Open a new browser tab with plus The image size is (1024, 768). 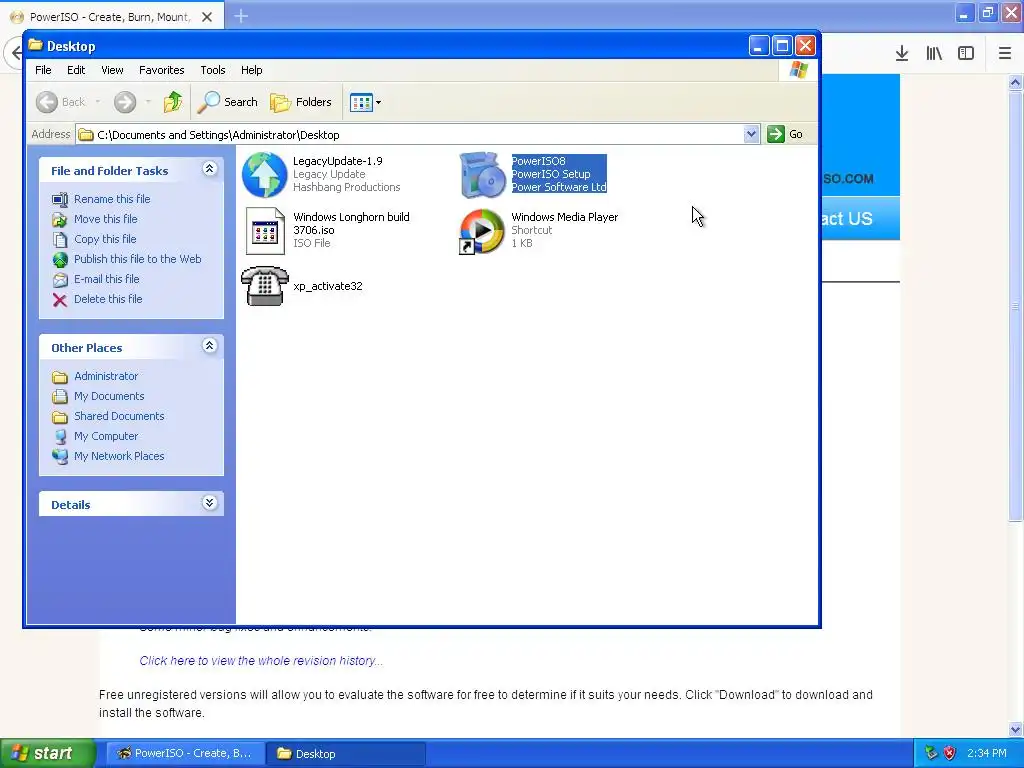click(x=241, y=16)
